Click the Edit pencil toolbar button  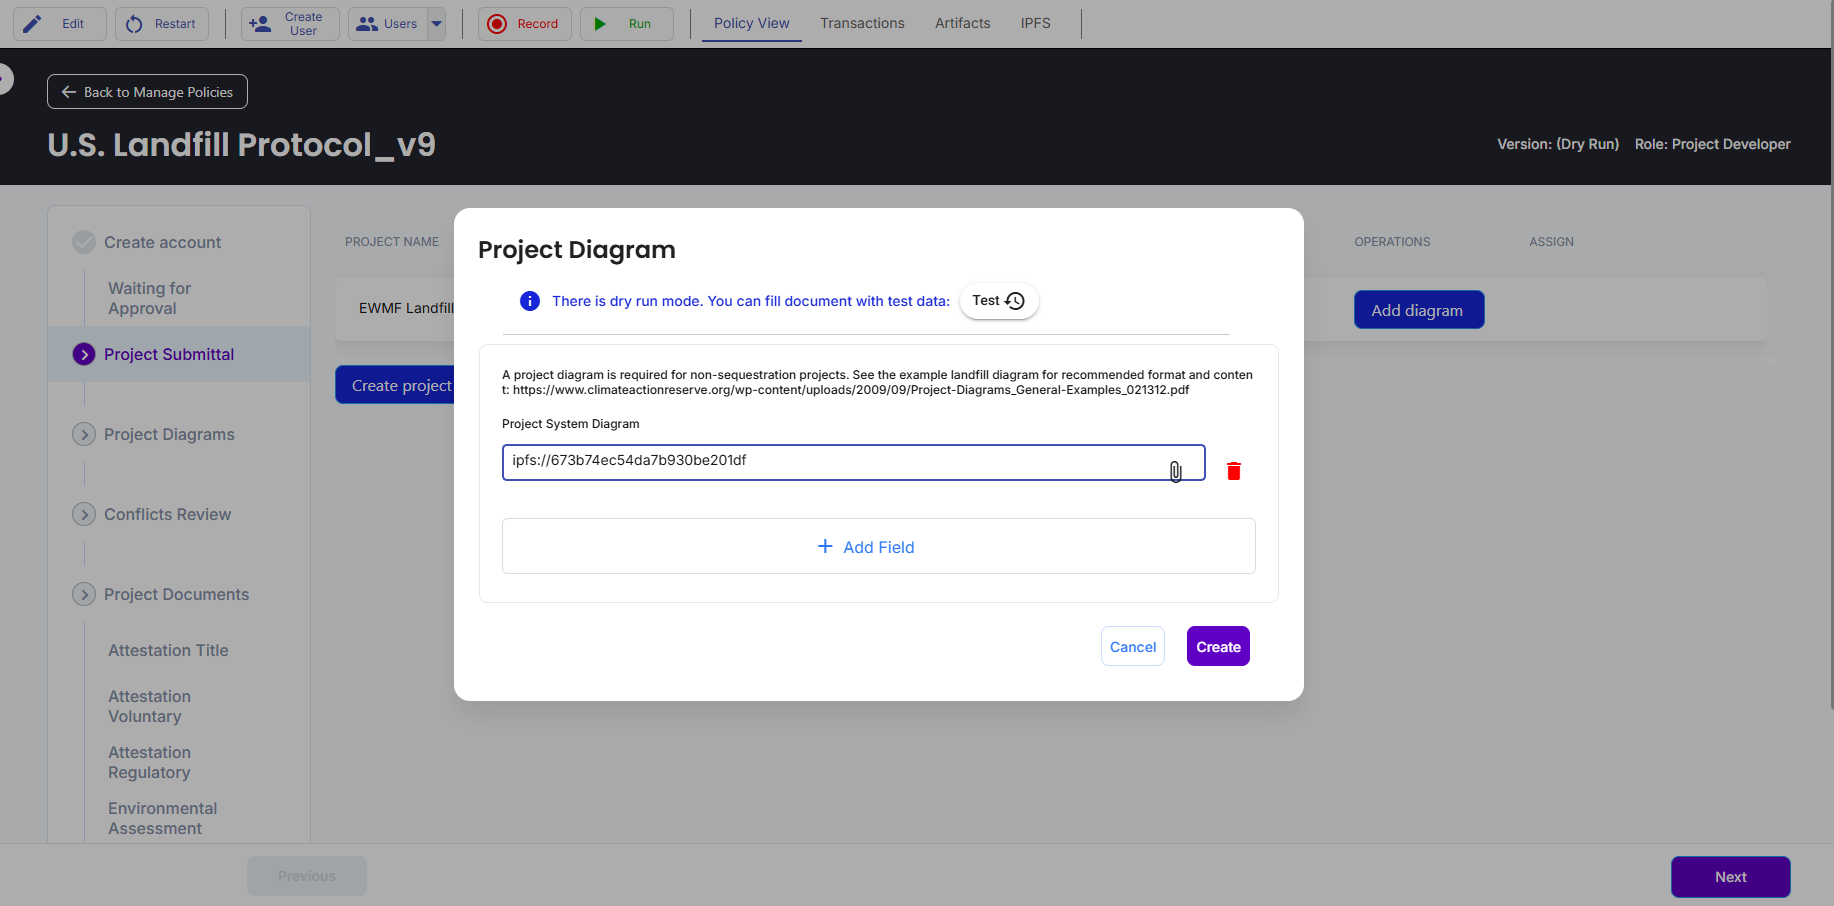tap(59, 24)
